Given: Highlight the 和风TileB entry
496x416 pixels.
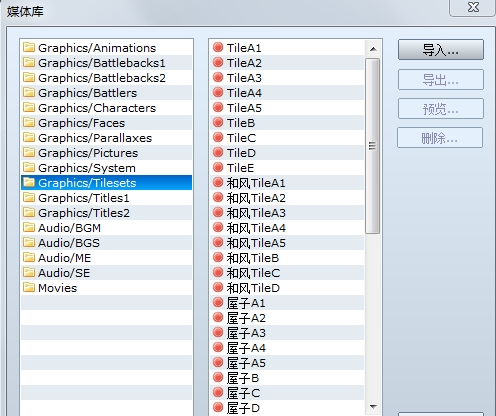Looking at the screenshot, I should point(287,258).
